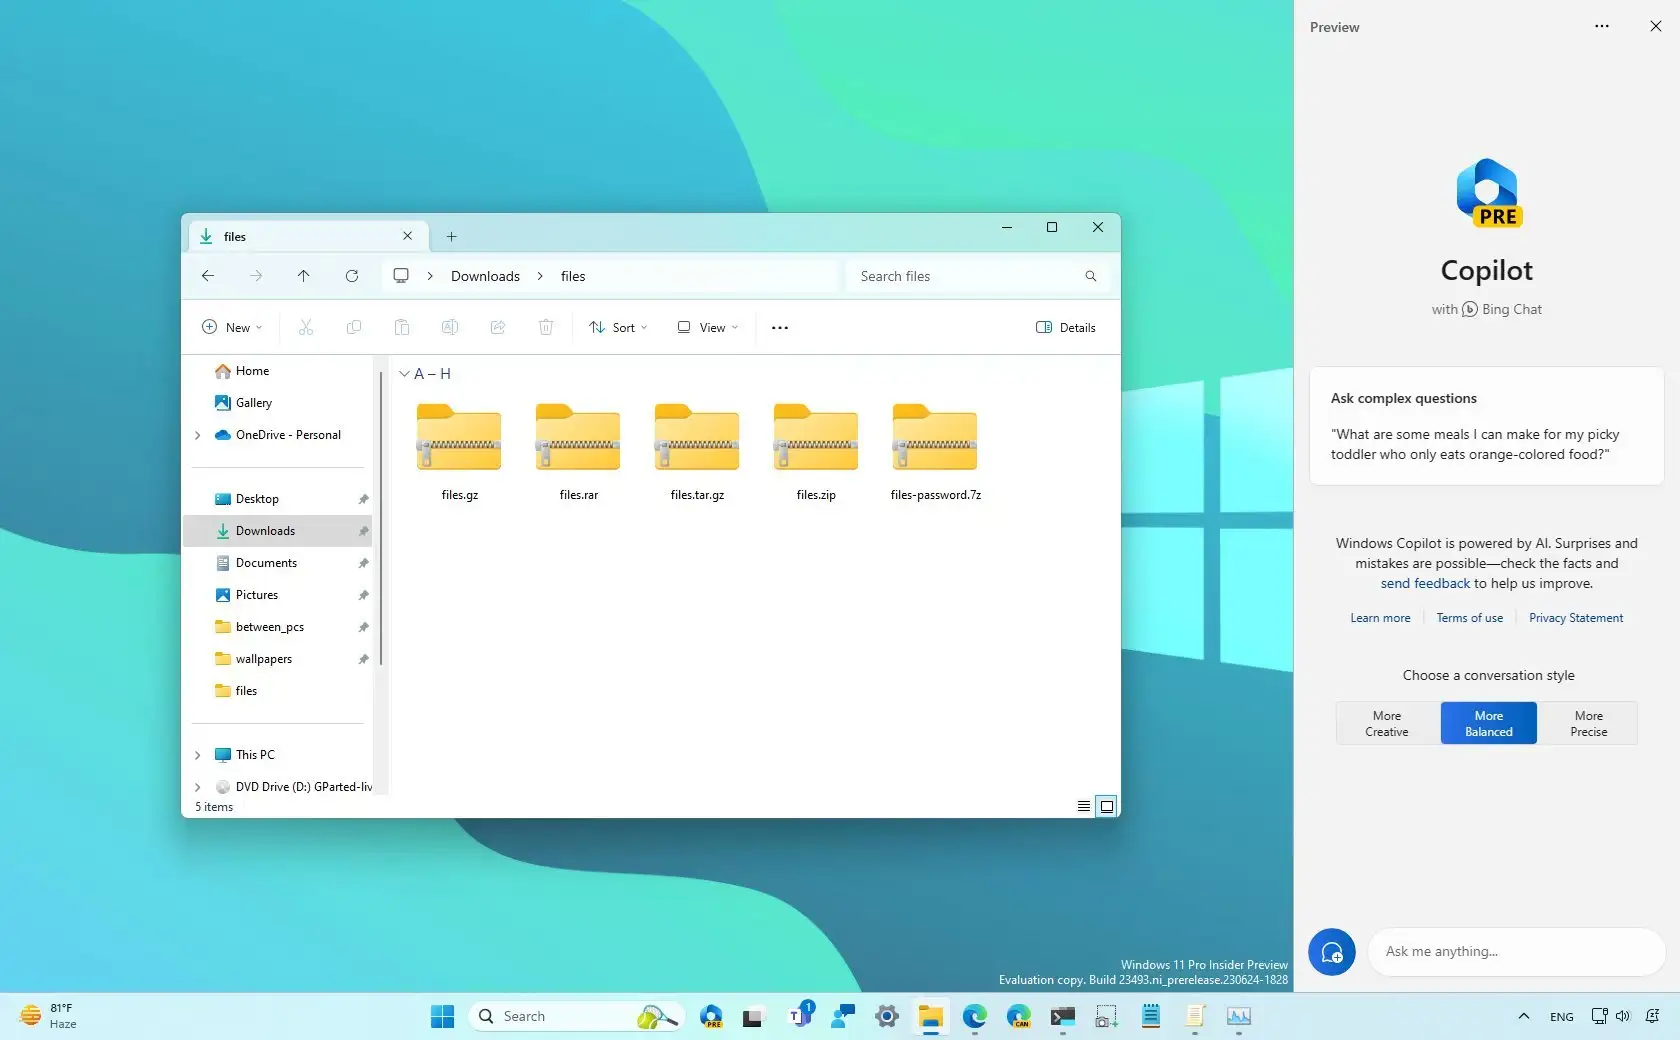This screenshot has height=1040, width=1680.
Task: Expand the This PC tree node
Action: pyautogui.click(x=198, y=755)
